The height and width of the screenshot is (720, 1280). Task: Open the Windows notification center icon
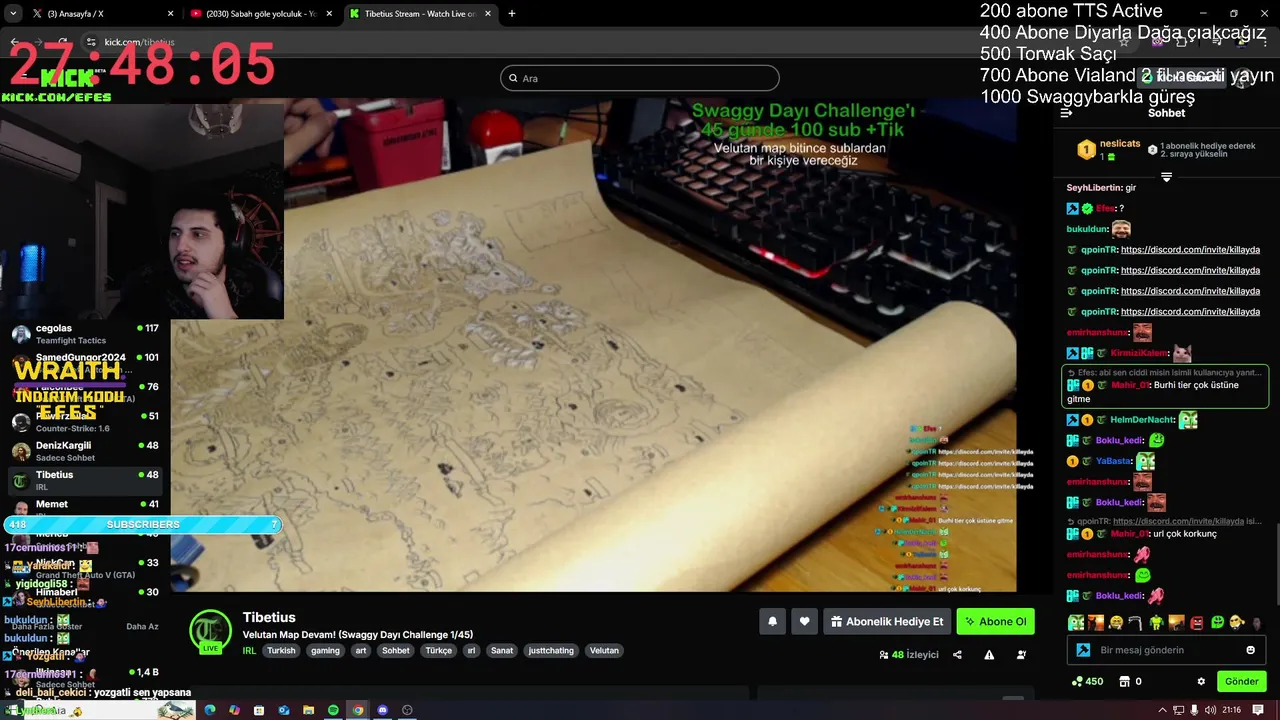[x=1258, y=710]
